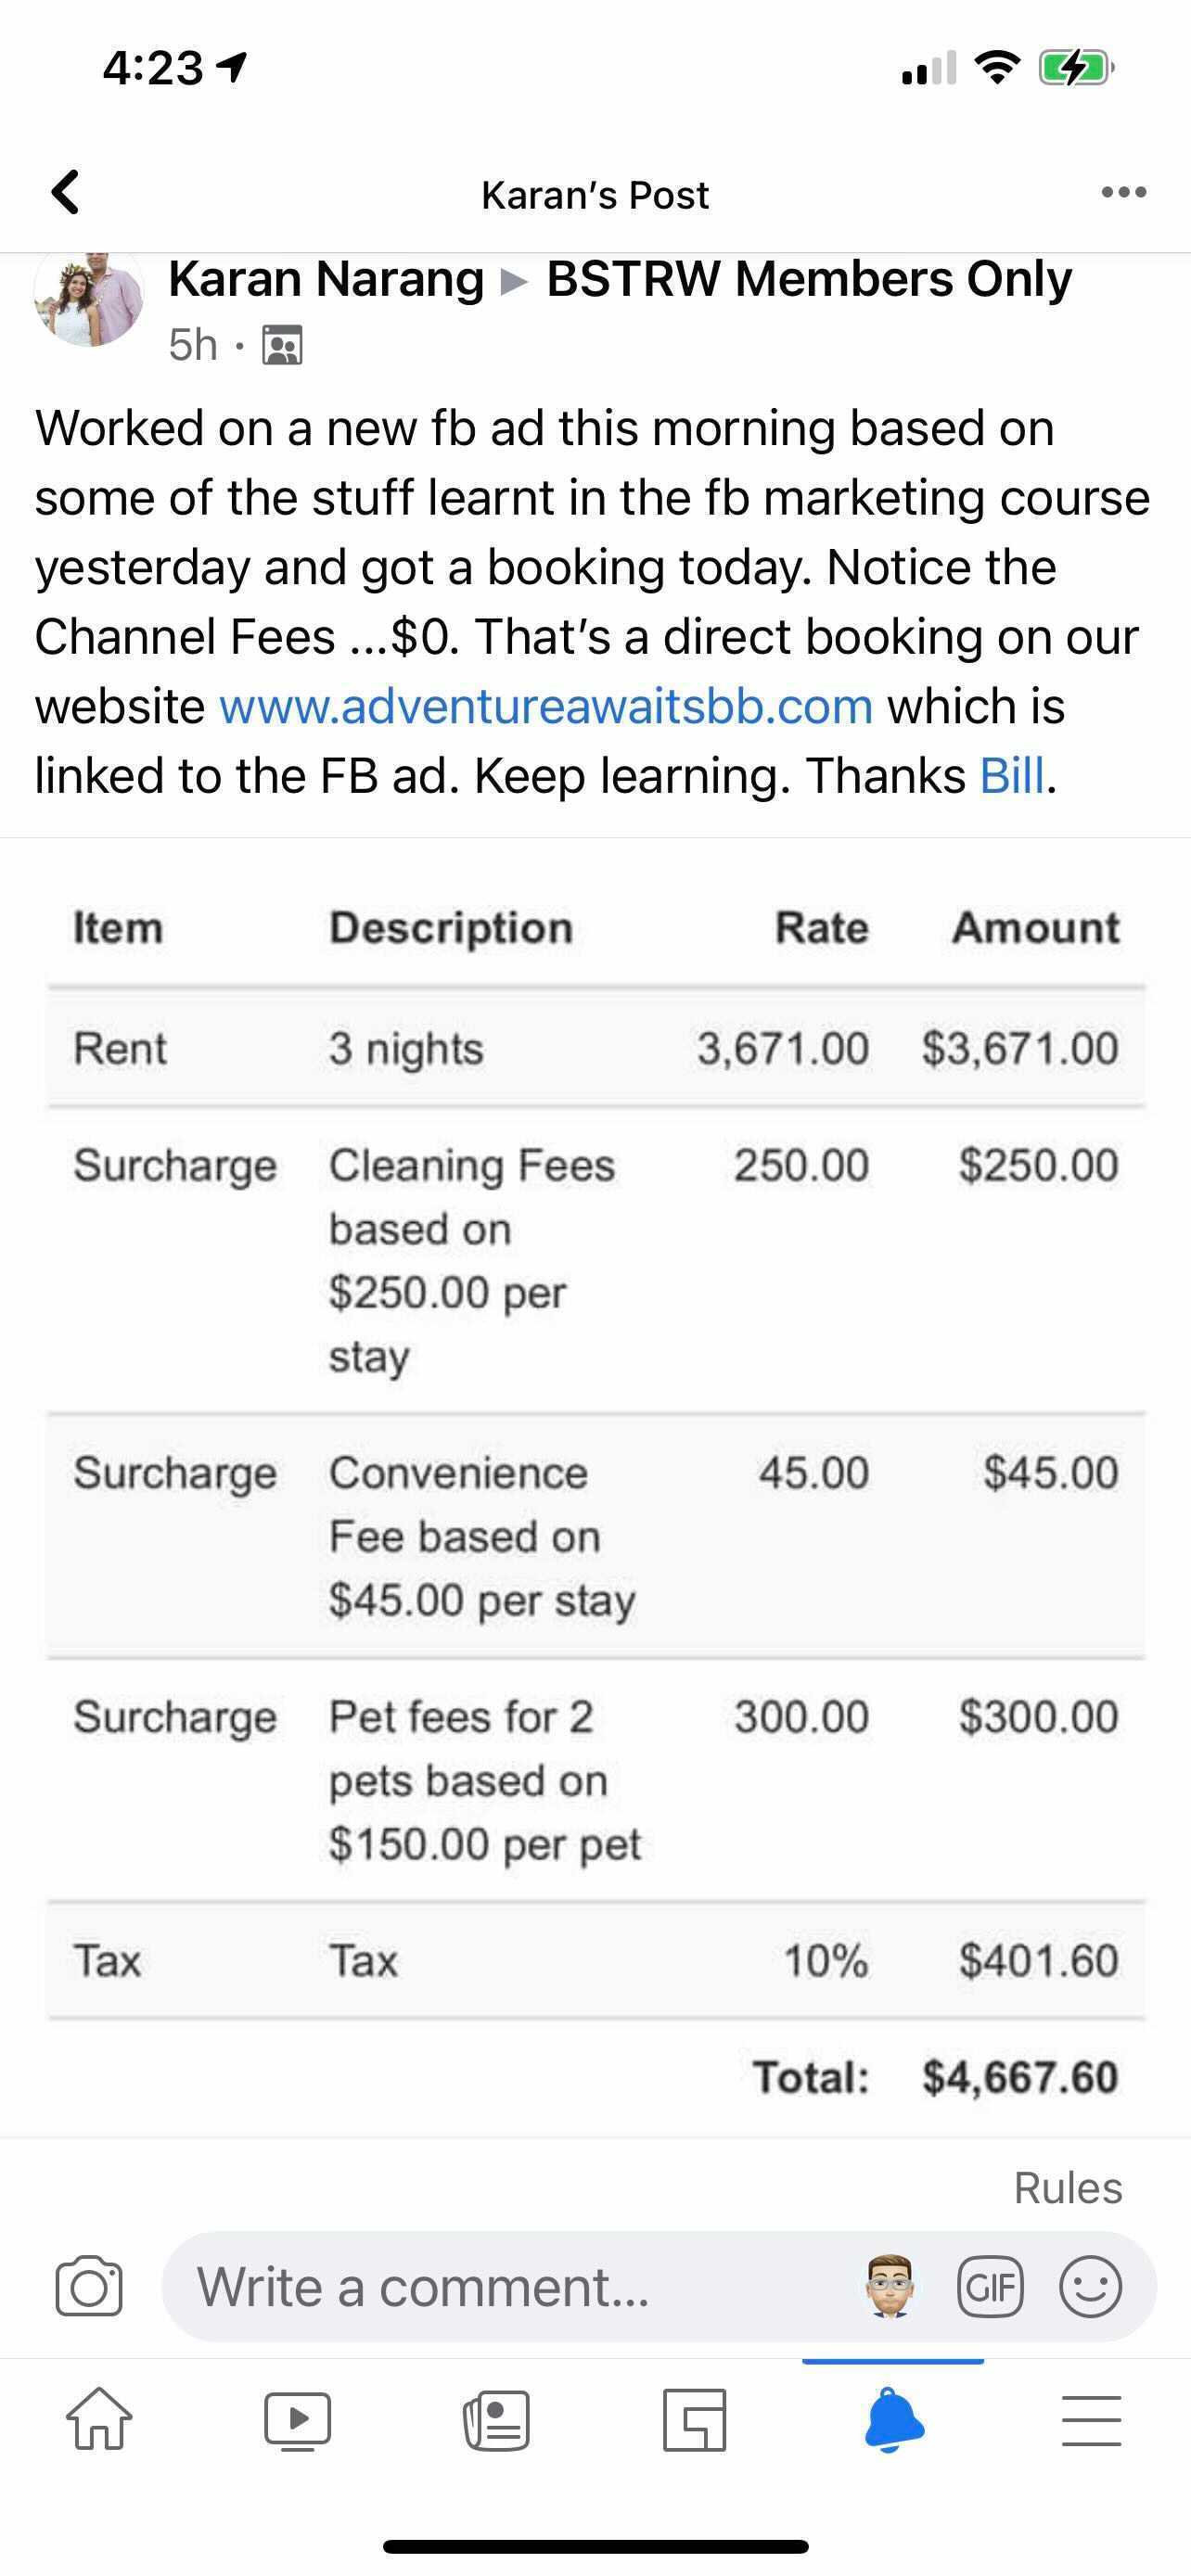The image size is (1191, 2576).
Task: Open the three-dot more options menu
Action: point(1123,192)
